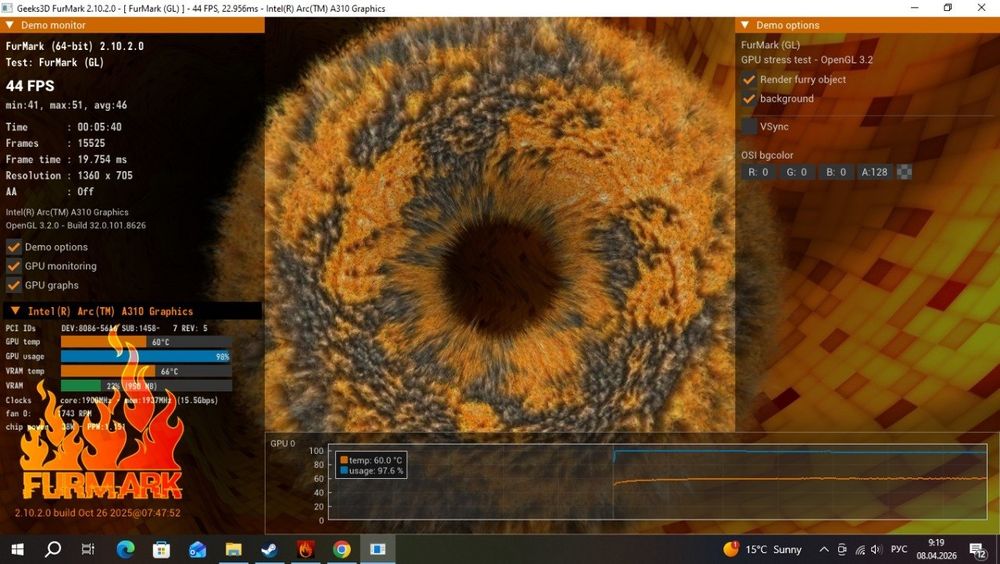Viewport: 1000px width, 564px height.
Task: Click the GPU 0 temperature usage graph
Action: coord(657,482)
